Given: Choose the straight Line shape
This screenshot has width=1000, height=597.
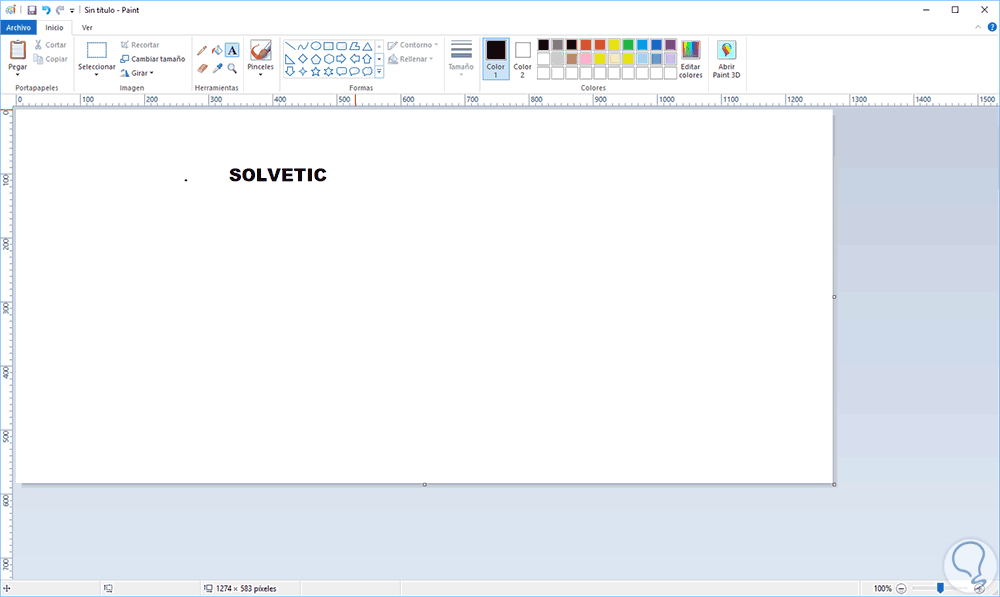Looking at the screenshot, I should (x=290, y=46).
